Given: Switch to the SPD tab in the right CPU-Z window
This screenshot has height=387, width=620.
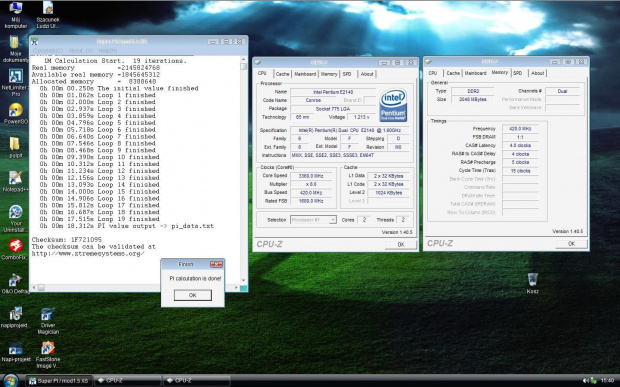Looking at the screenshot, I should tap(518, 73).
